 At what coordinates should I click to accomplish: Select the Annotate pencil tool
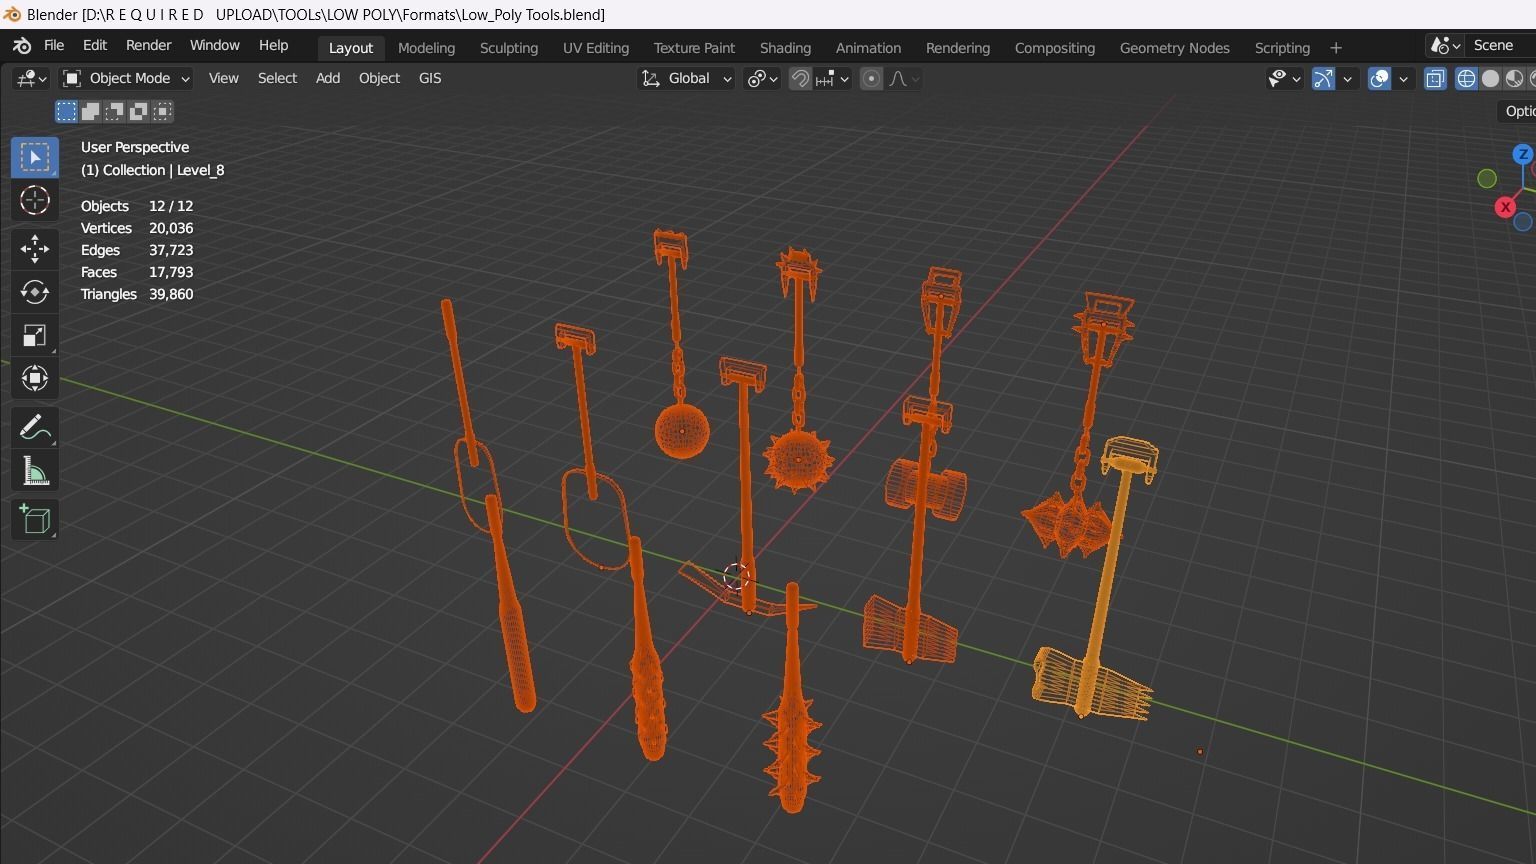pyautogui.click(x=35, y=427)
